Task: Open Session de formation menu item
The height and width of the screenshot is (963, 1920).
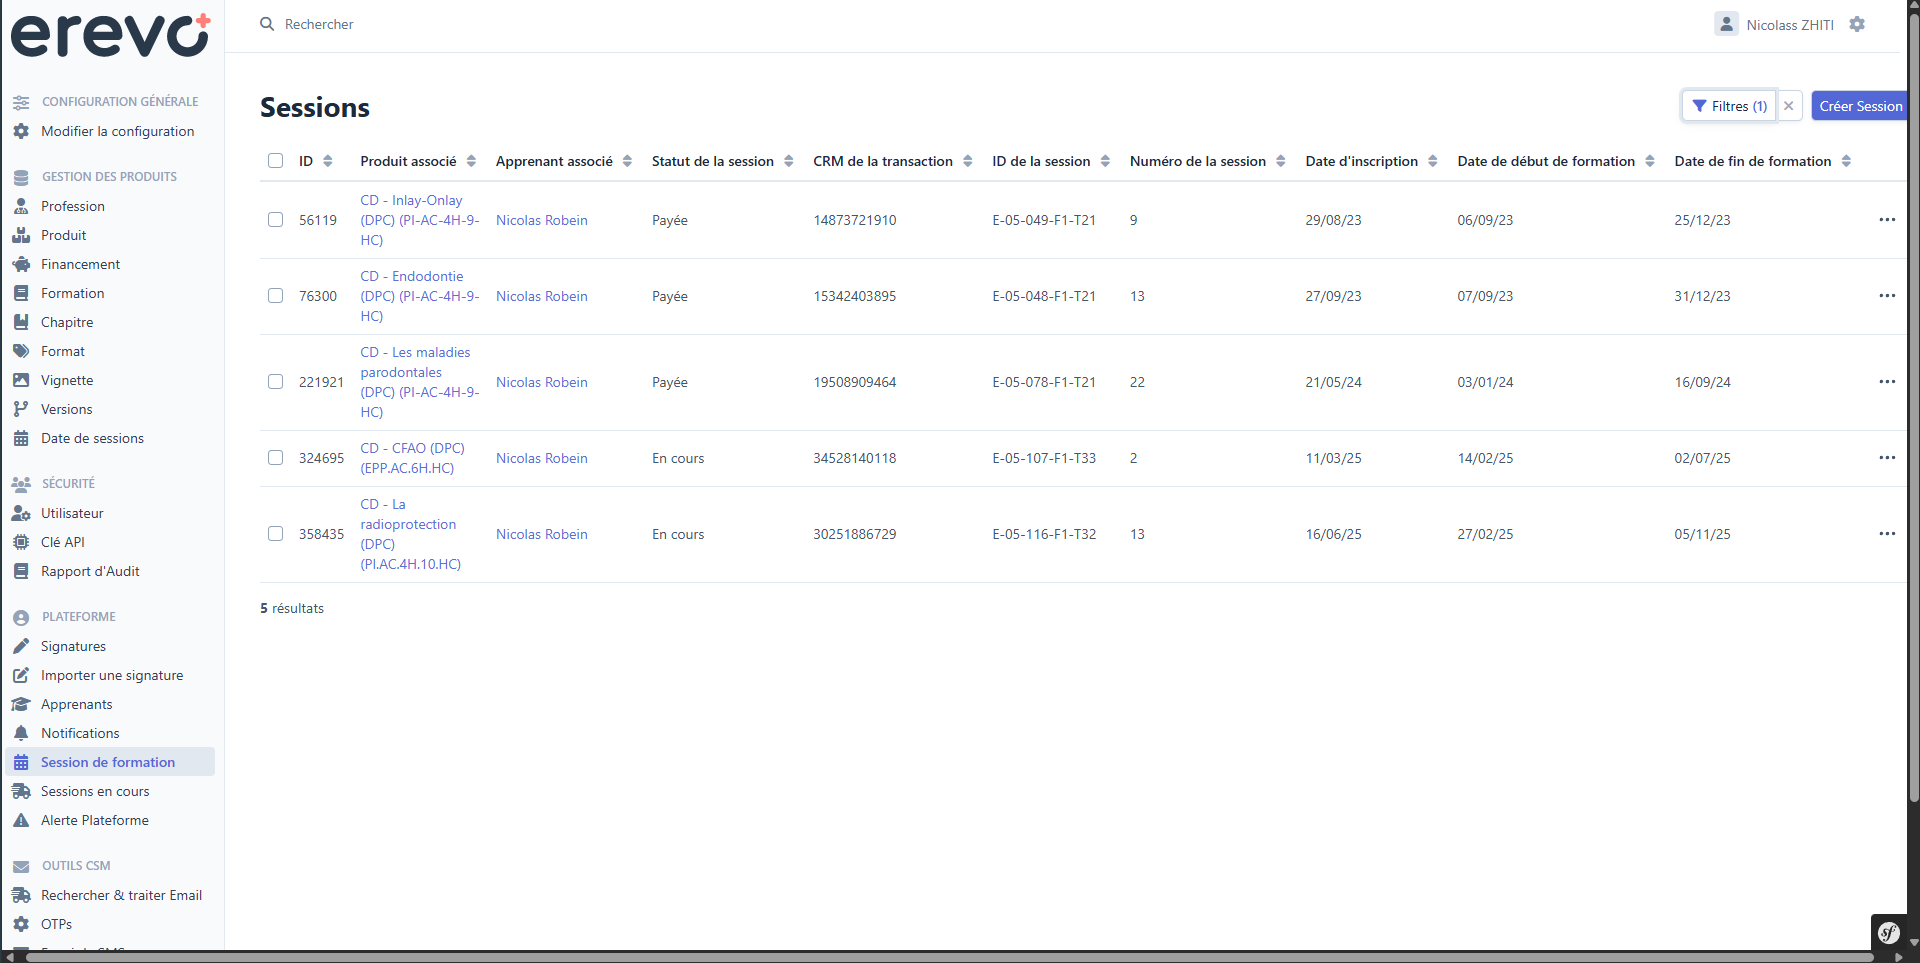Action: (x=110, y=762)
